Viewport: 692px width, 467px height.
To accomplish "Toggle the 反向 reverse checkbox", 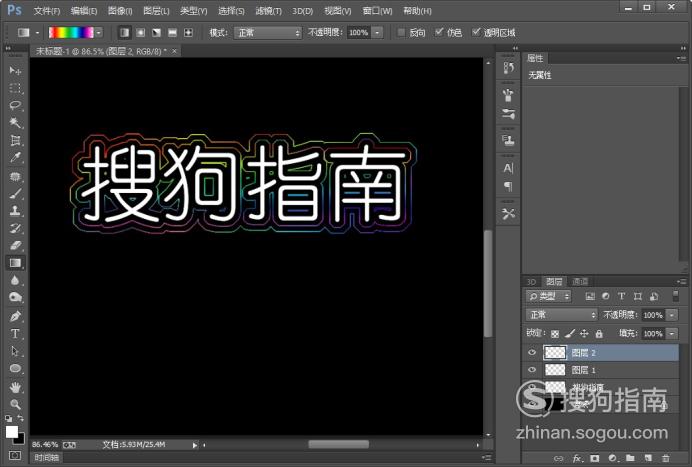I will click(x=401, y=32).
